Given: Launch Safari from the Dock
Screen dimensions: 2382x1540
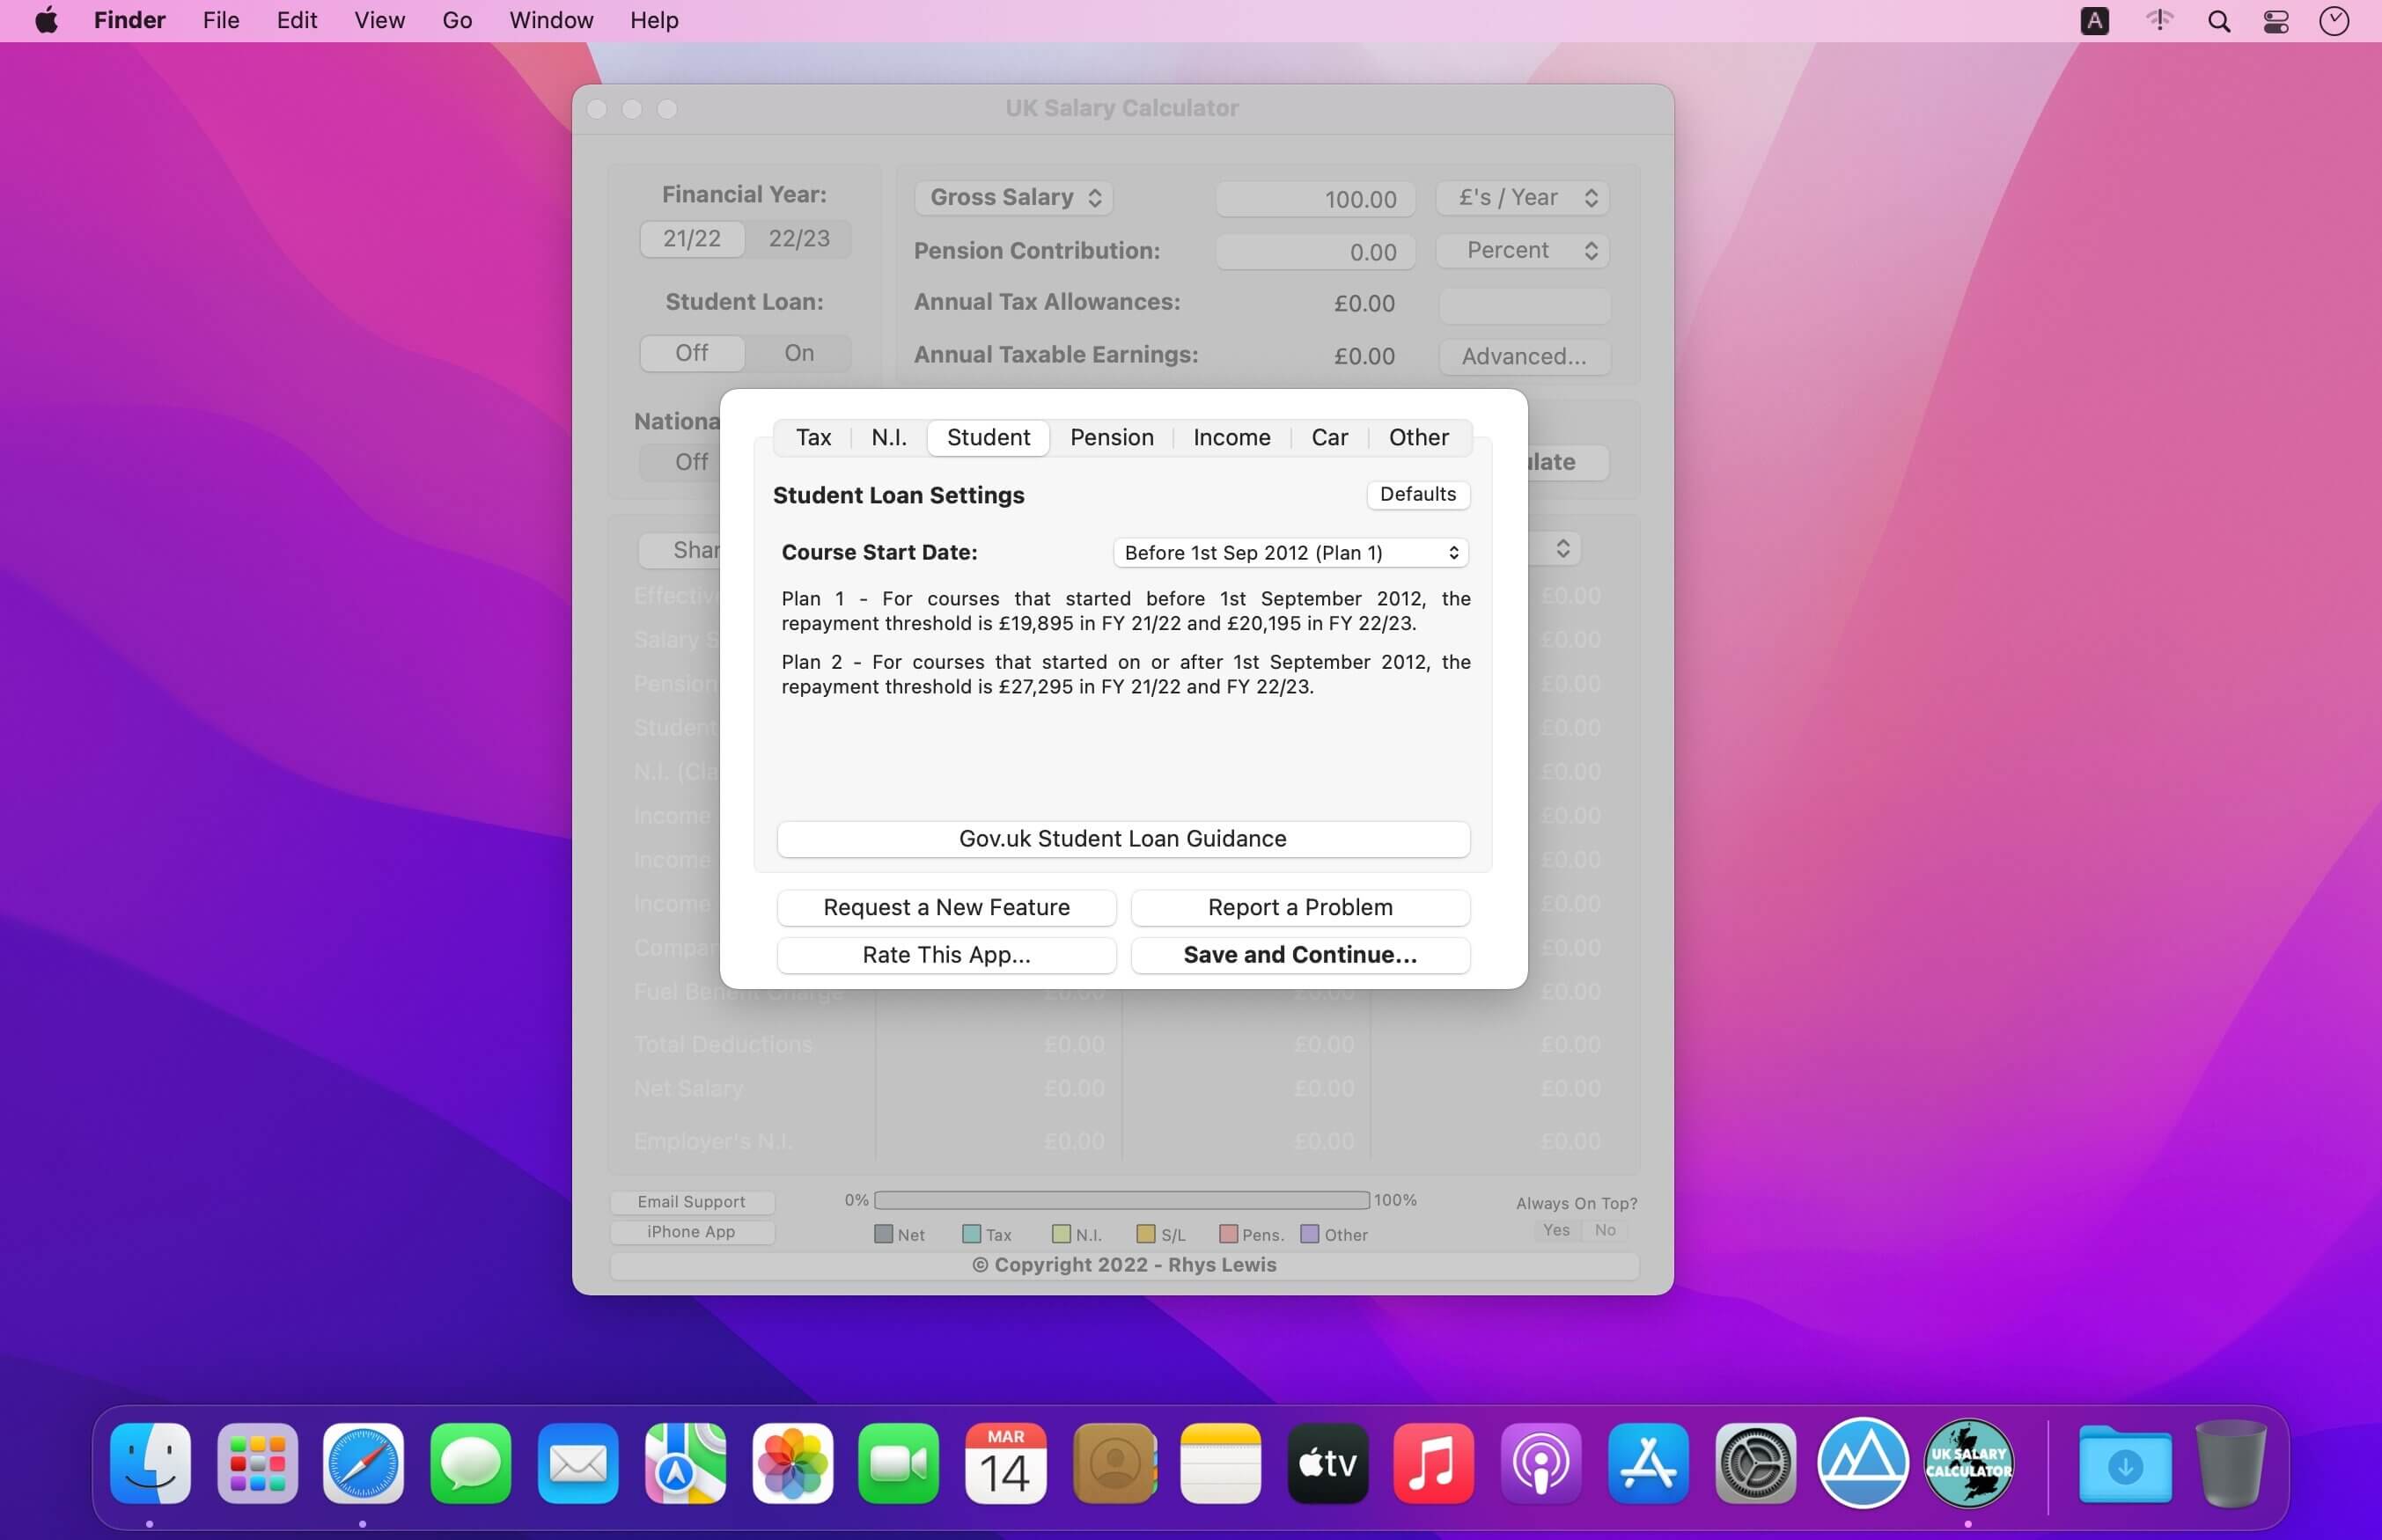Looking at the screenshot, I should 363,1463.
